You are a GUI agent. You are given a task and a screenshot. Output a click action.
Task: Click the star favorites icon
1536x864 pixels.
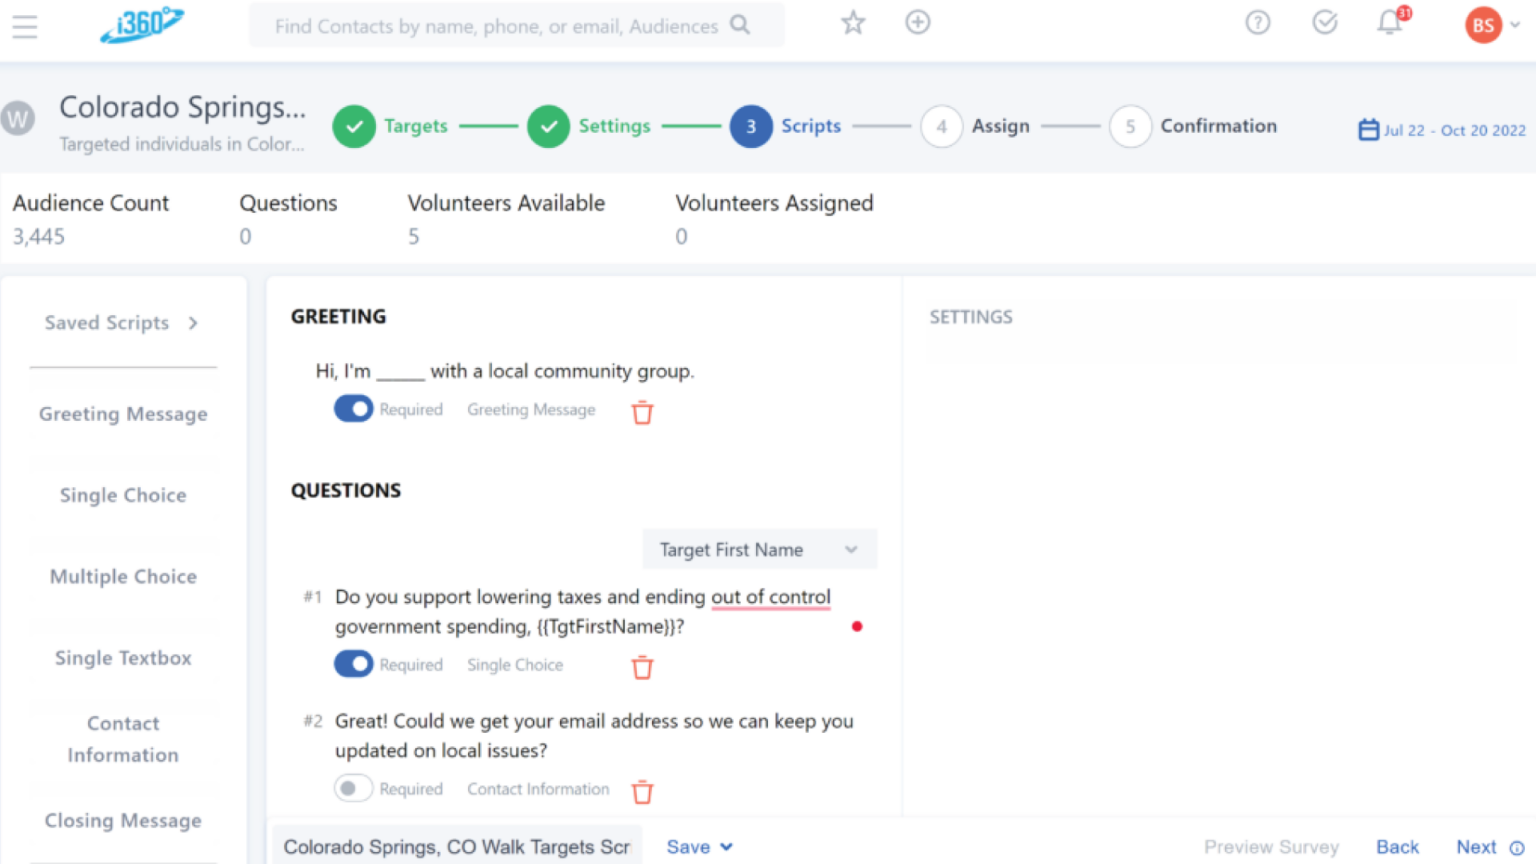point(852,23)
